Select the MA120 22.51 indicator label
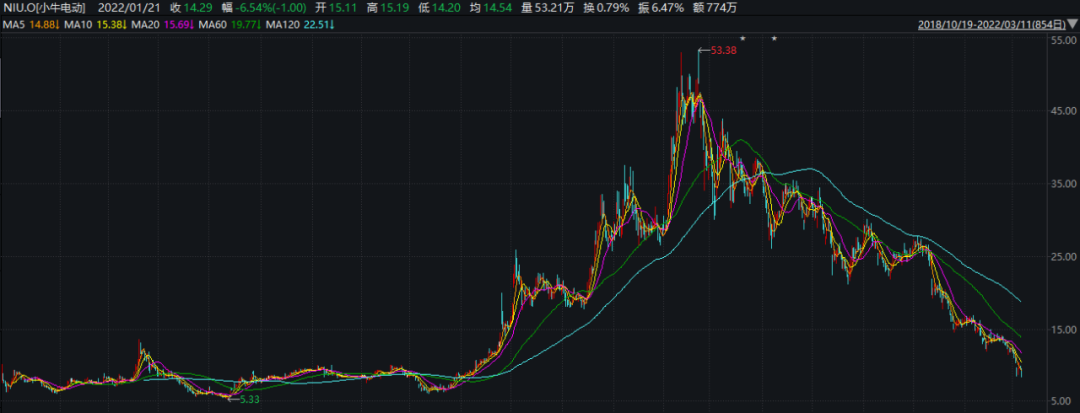 (302, 25)
